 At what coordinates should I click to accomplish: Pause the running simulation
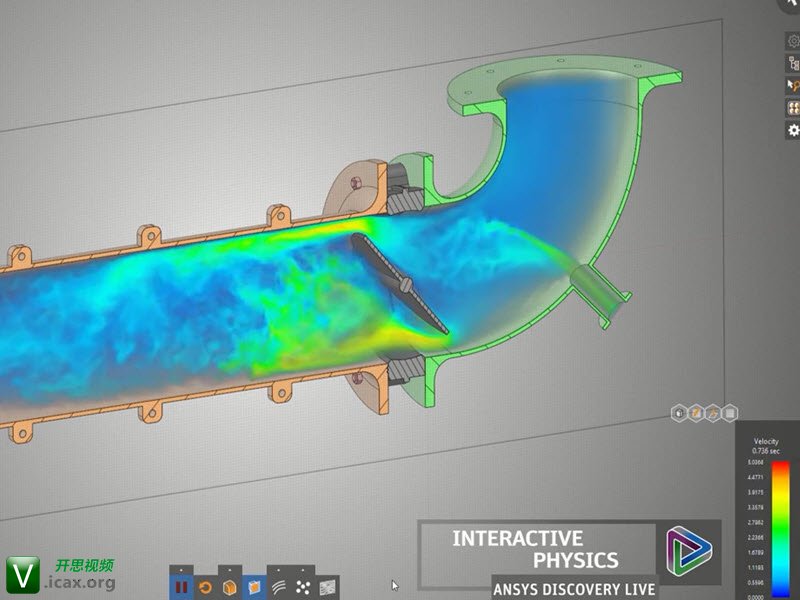click(x=181, y=587)
